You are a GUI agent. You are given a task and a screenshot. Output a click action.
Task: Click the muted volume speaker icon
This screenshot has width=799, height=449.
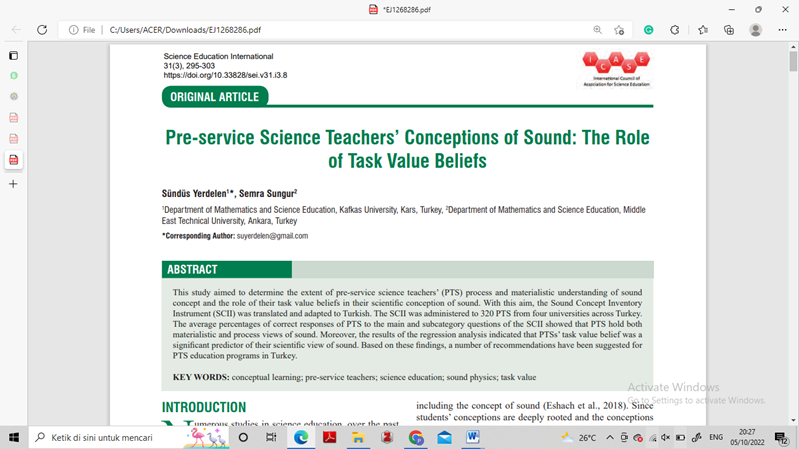665,437
